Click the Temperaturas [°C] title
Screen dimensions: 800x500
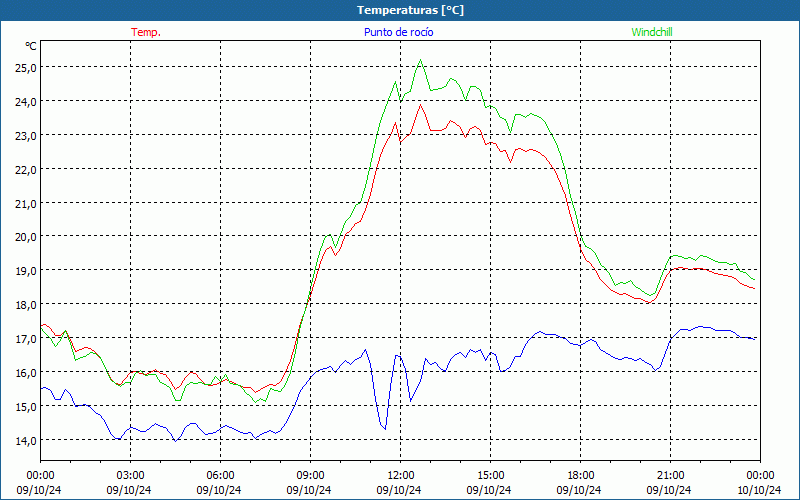coord(410,10)
